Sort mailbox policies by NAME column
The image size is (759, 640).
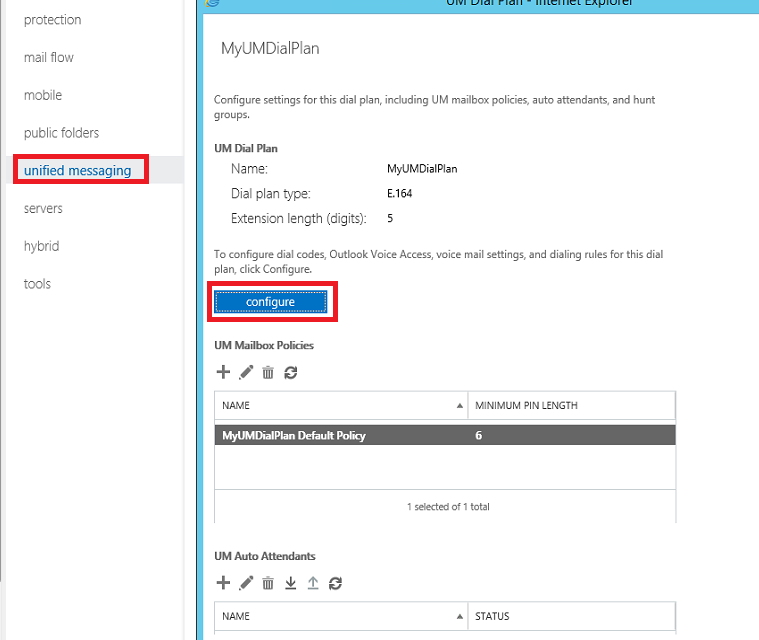340,405
